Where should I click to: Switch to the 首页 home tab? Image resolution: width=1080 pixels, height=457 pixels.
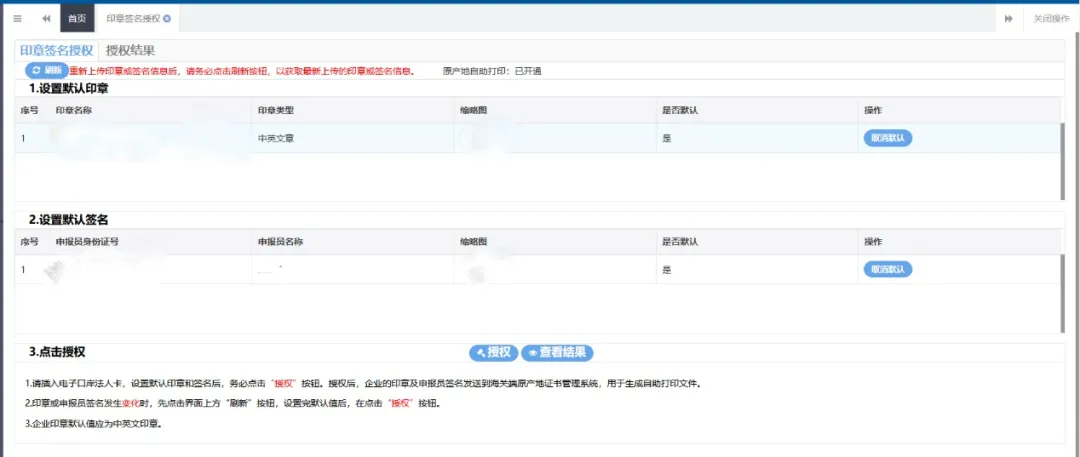point(76,19)
